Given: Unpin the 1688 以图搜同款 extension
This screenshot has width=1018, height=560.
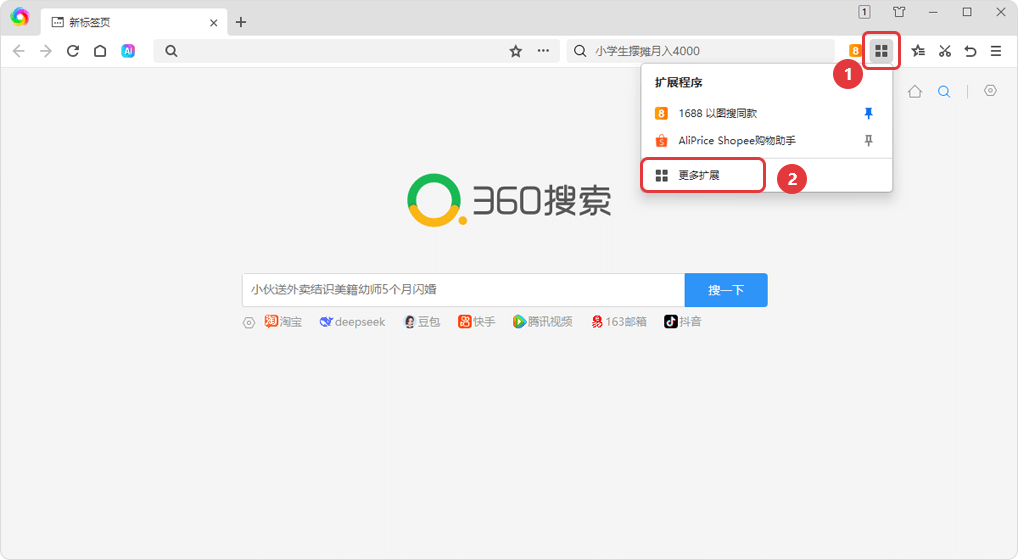Looking at the screenshot, I should tap(868, 114).
